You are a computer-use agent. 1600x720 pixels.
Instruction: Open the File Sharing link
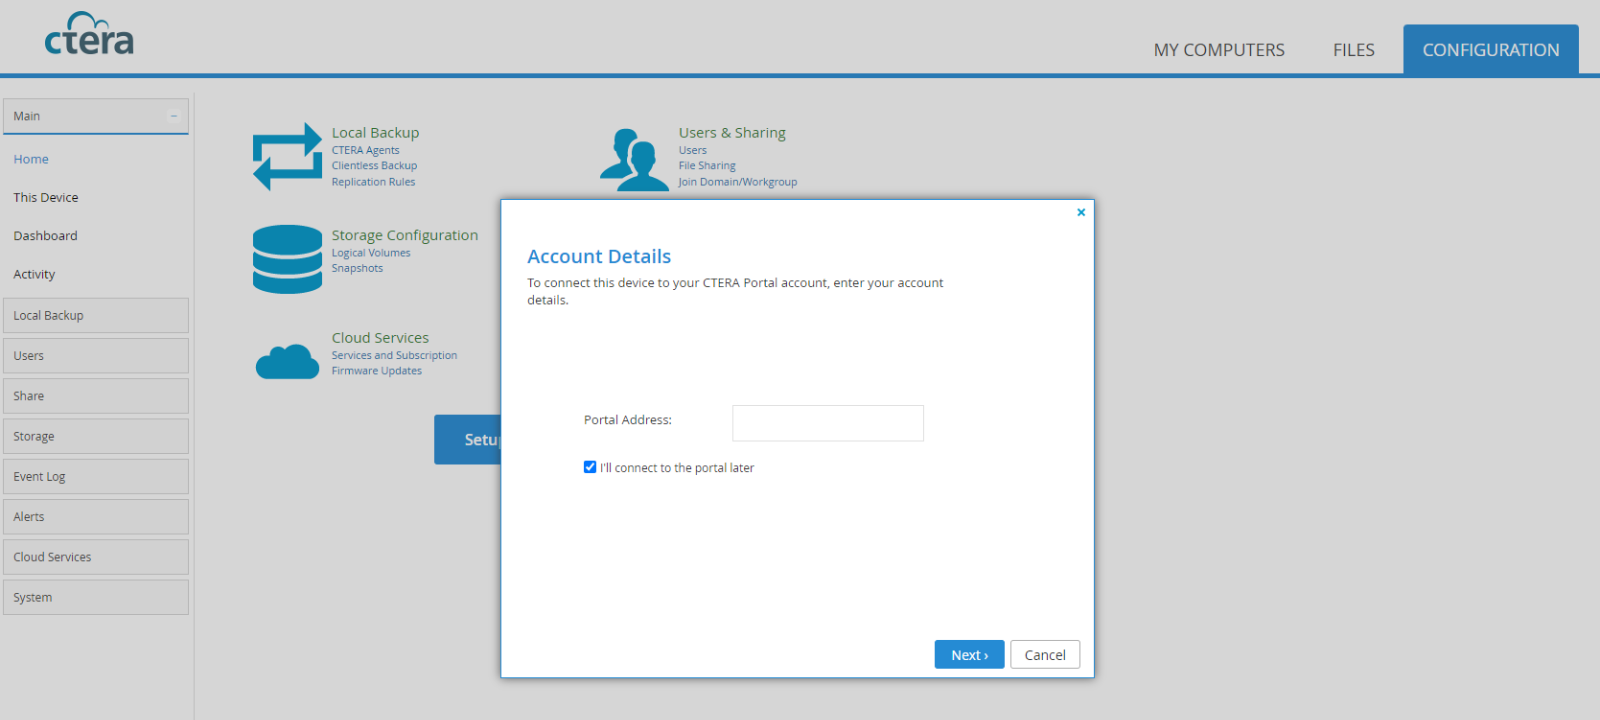click(707, 166)
